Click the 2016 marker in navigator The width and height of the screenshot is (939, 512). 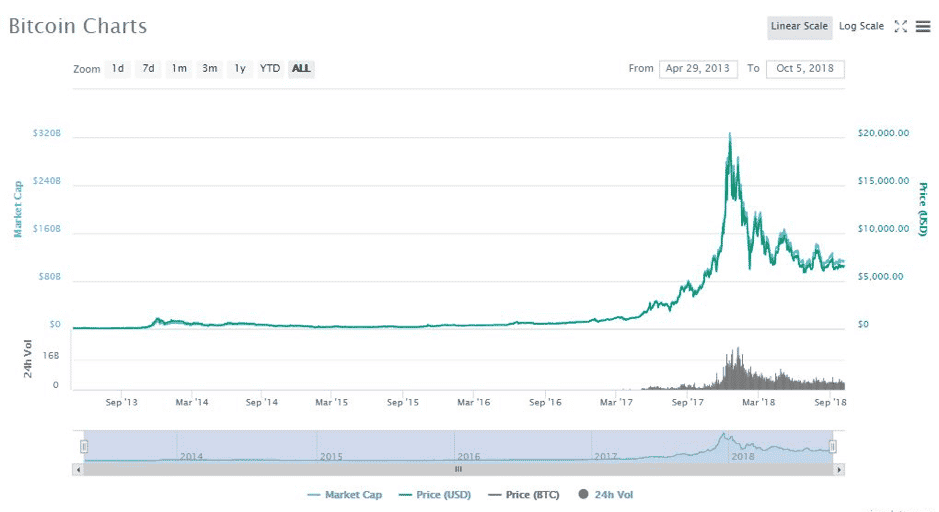point(469,456)
